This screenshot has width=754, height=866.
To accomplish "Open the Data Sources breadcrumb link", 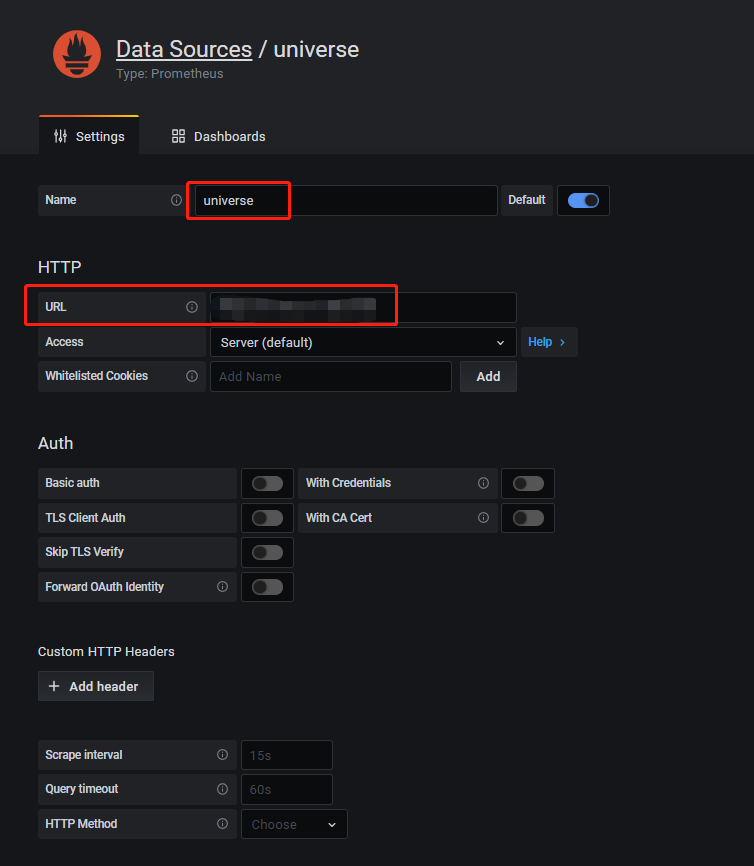I will [x=184, y=48].
